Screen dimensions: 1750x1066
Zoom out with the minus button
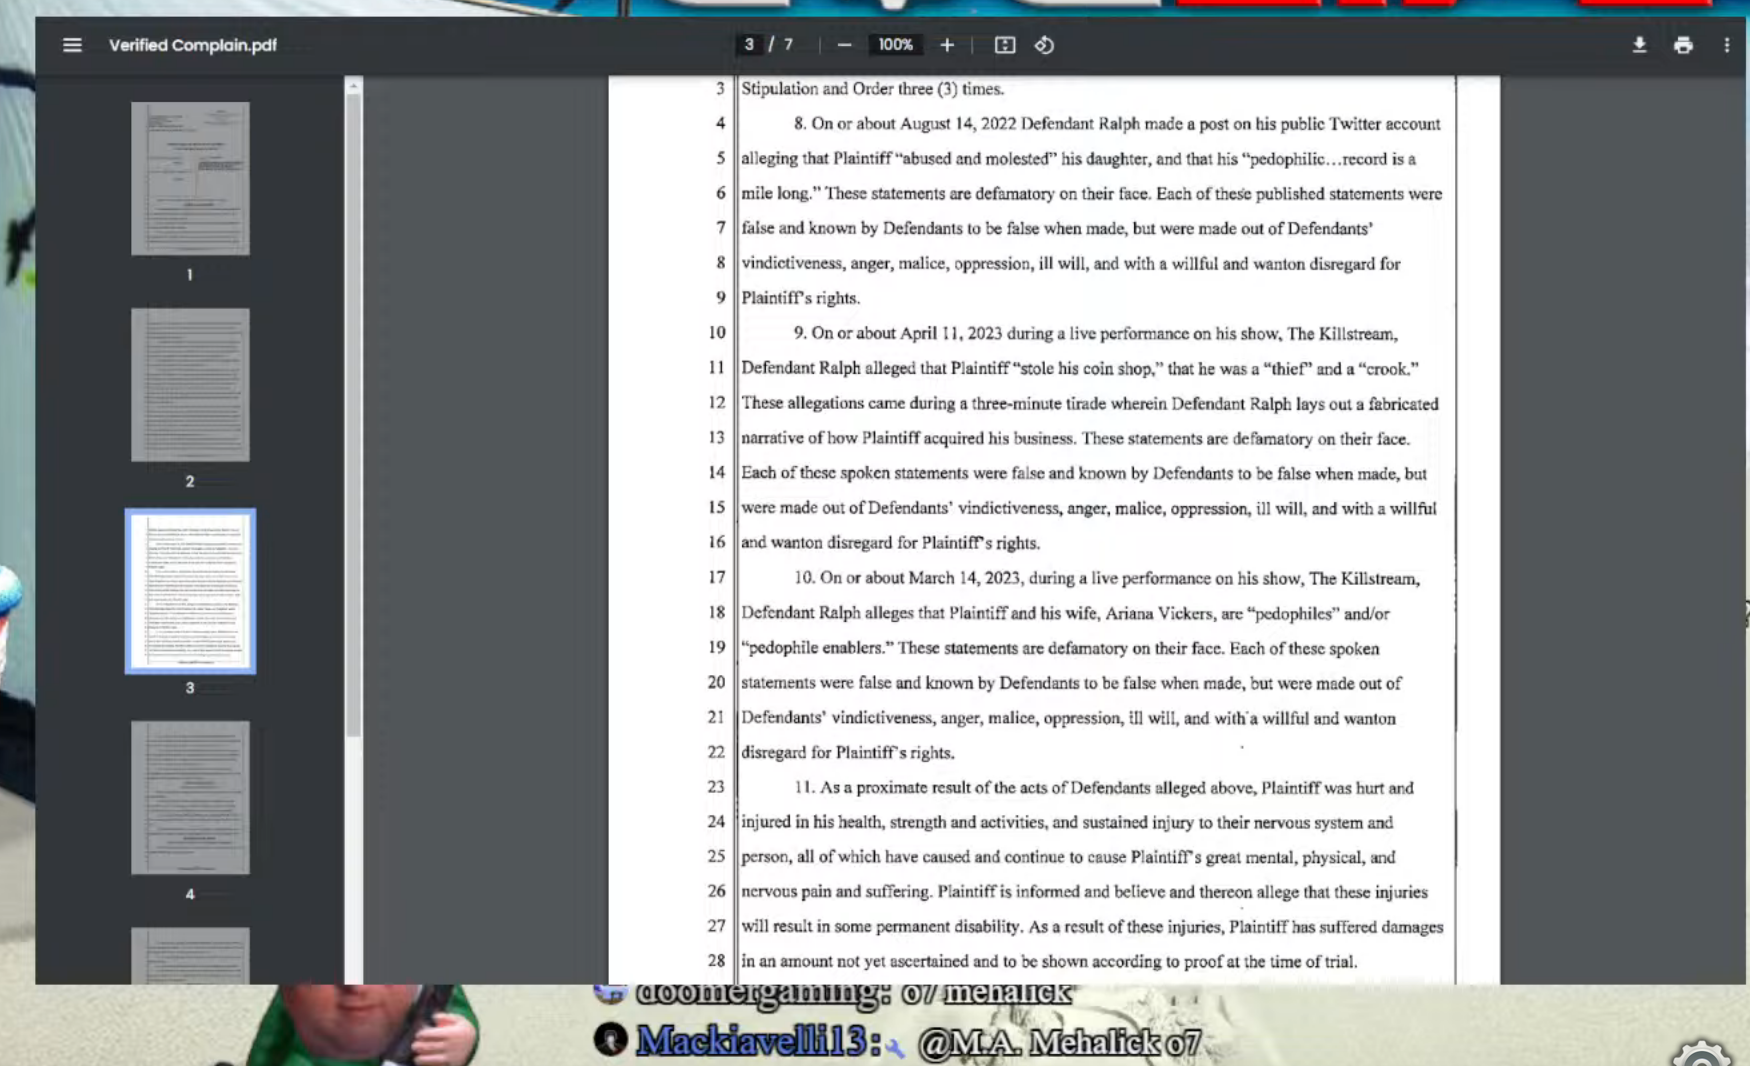point(844,45)
